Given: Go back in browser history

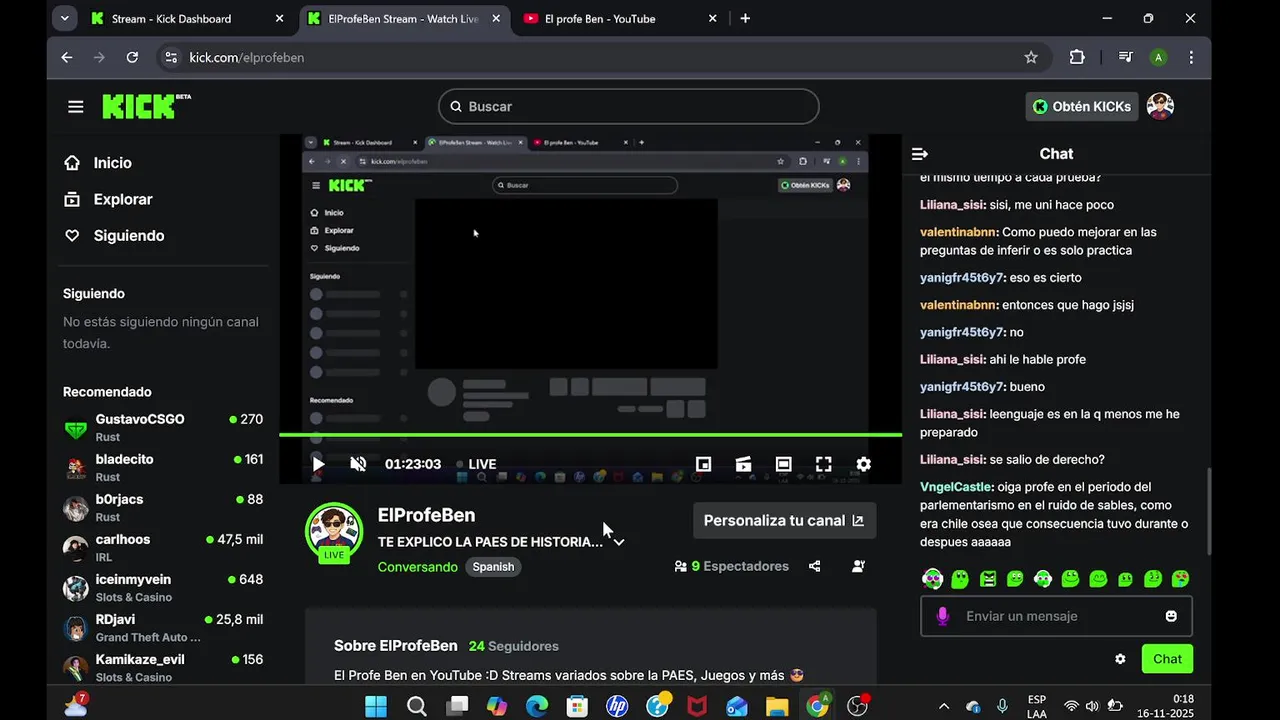Looking at the screenshot, I should coord(67,57).
